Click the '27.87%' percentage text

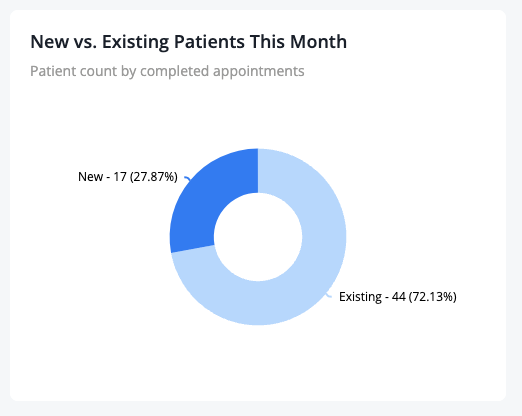click(154, 177)
